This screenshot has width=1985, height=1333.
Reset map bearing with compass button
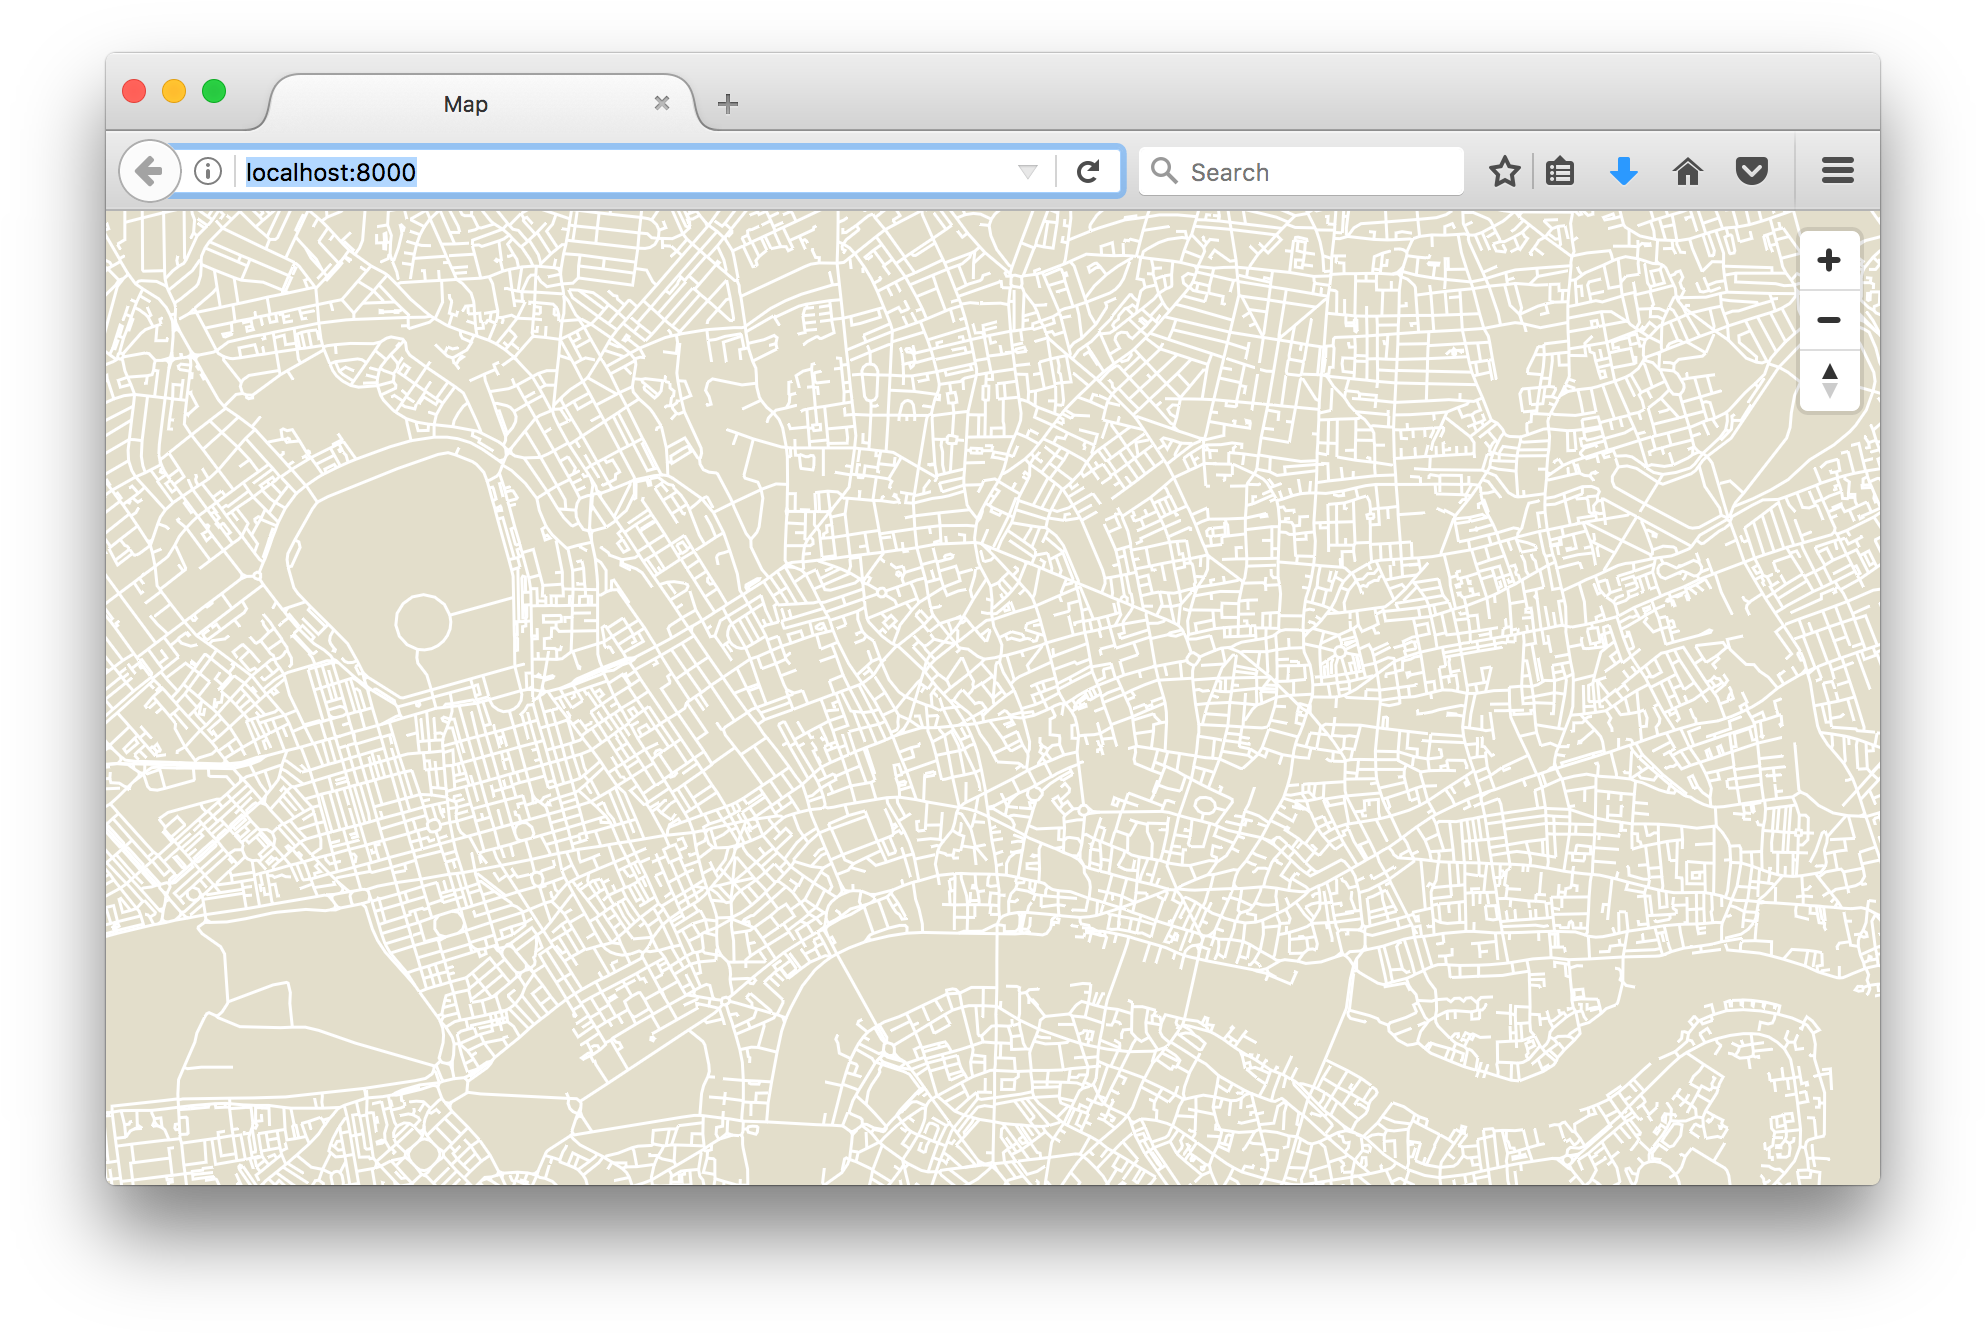(x=1829, y=380)
